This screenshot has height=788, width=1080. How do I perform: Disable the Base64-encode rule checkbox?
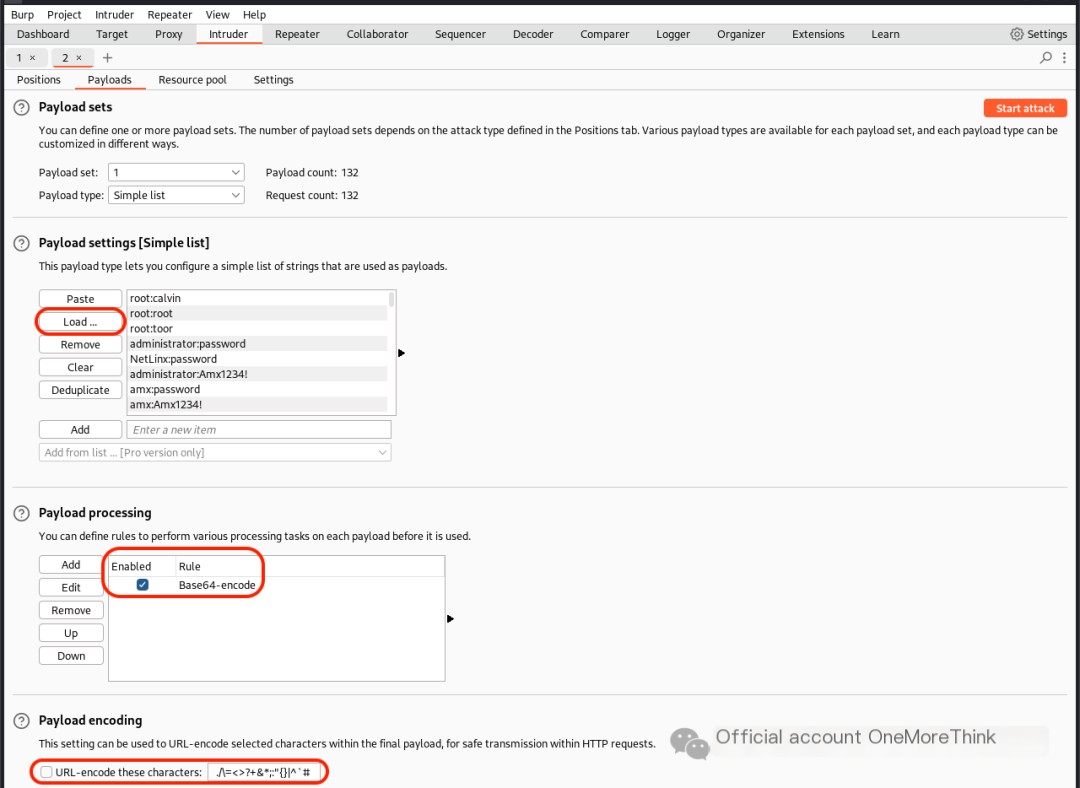[x=143, y=585]
